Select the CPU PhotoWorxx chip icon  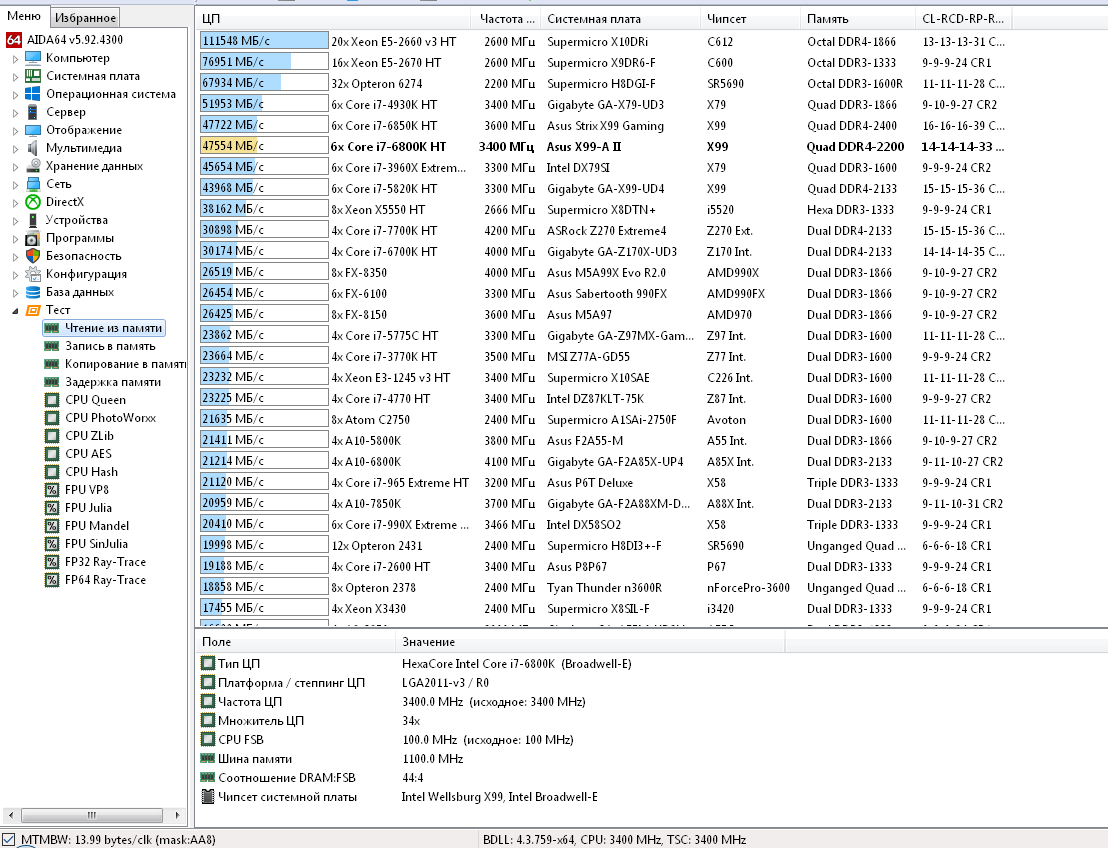pyautogui.click(x=52, y=418)
